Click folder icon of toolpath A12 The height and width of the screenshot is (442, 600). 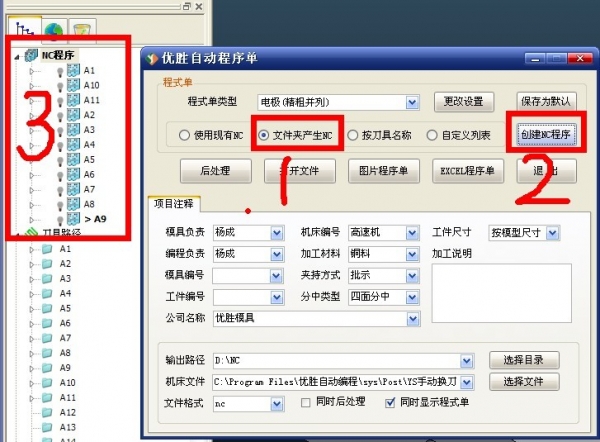tap(47, 413)
